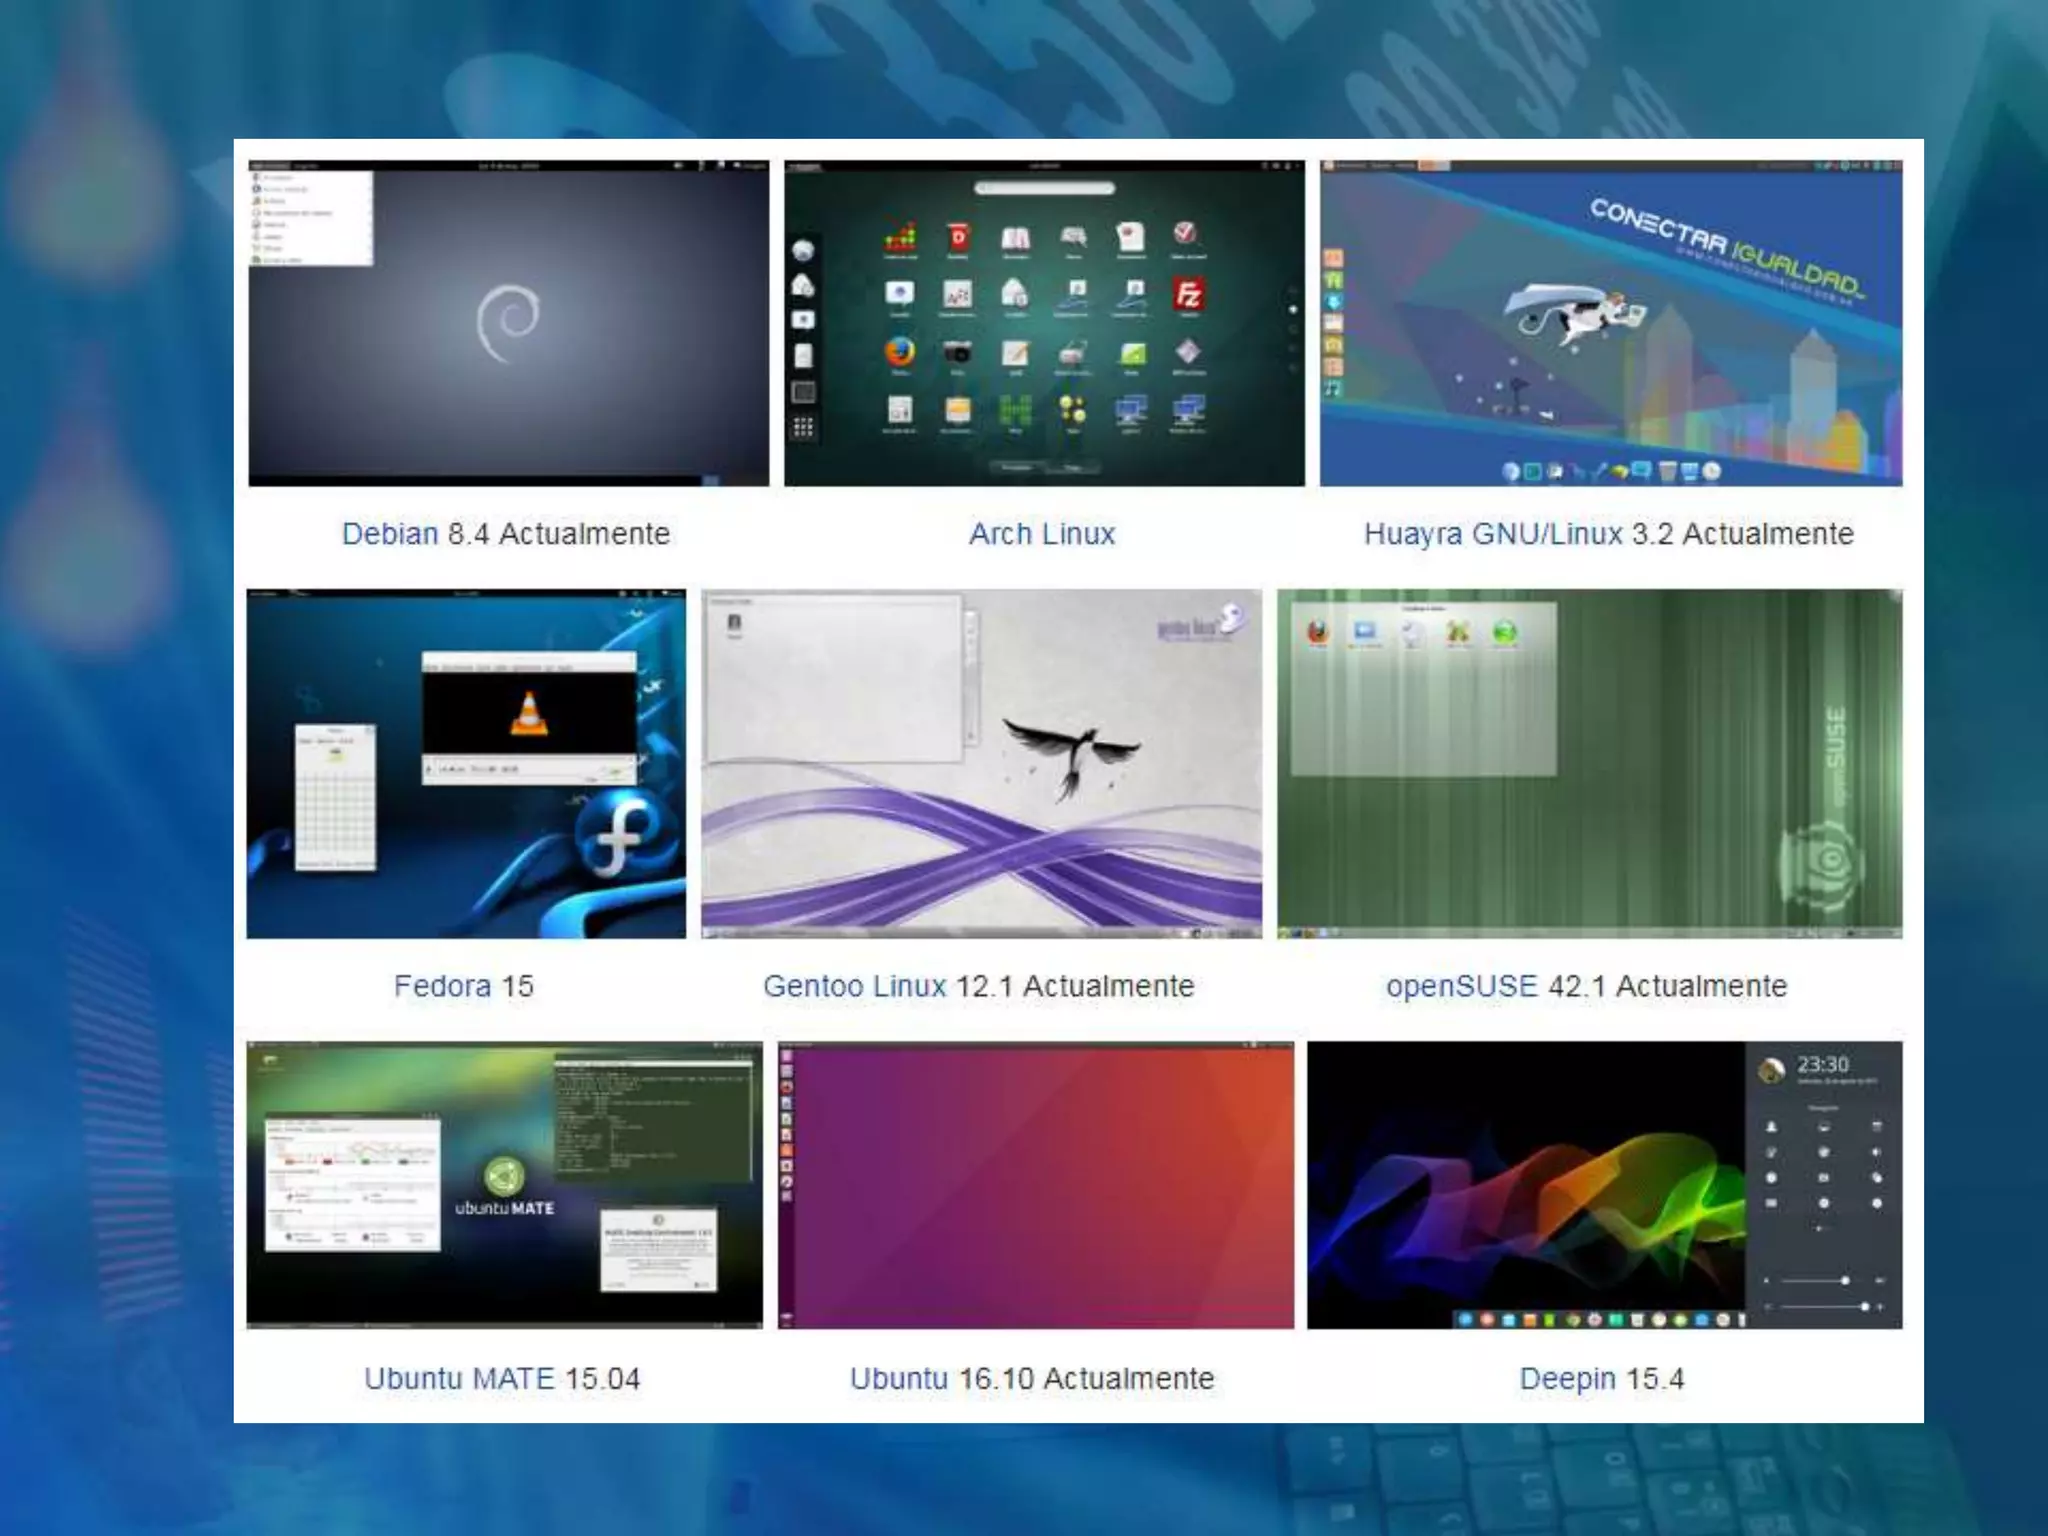Open the Huayra Conectar Igualdad screenshot thumbnail
2048x1536 pixels.
[1611, 323]
